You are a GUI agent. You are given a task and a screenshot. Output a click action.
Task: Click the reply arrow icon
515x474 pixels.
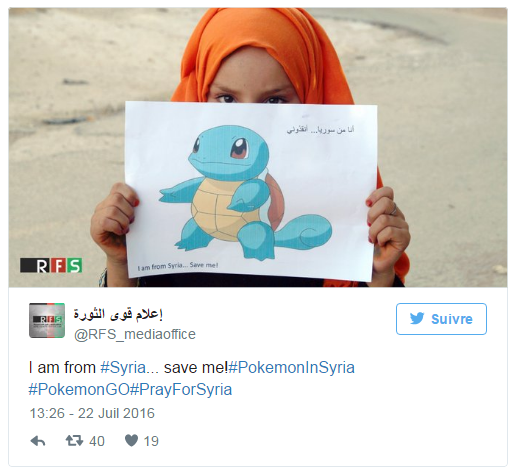(x=38, y=441)
